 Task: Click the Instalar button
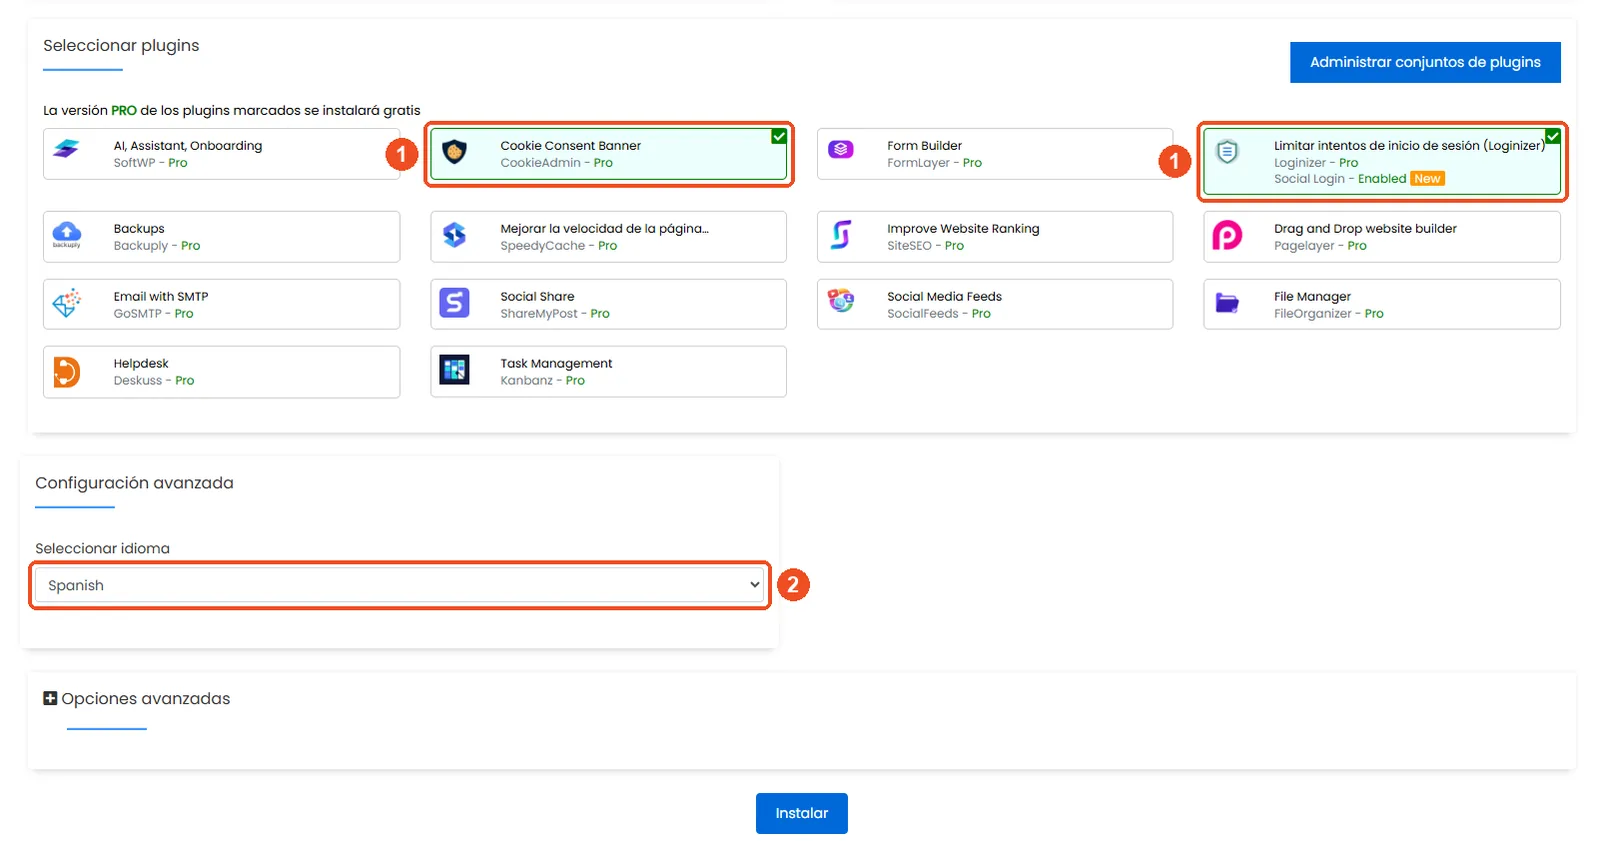[x=802, y=813]
